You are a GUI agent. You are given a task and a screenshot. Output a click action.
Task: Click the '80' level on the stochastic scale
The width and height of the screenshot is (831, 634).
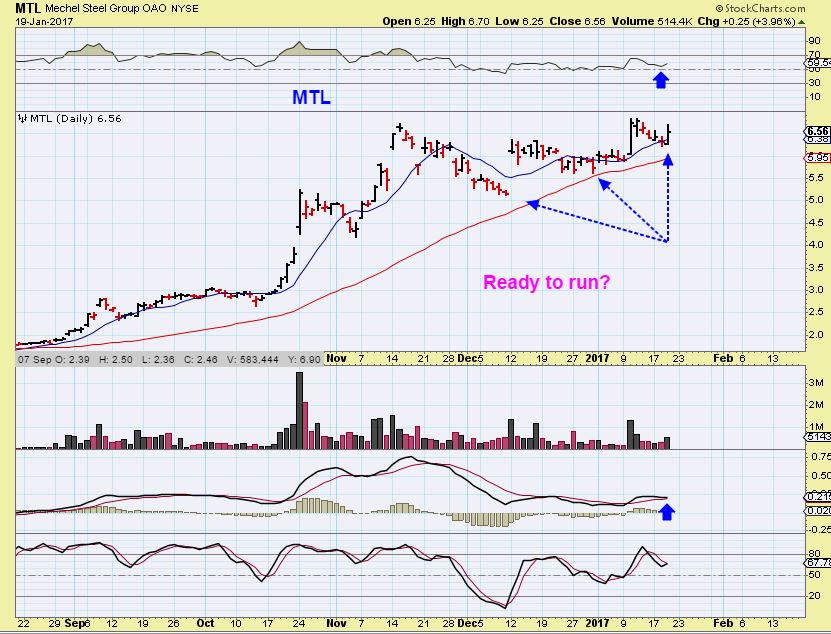tap(815, 554)
